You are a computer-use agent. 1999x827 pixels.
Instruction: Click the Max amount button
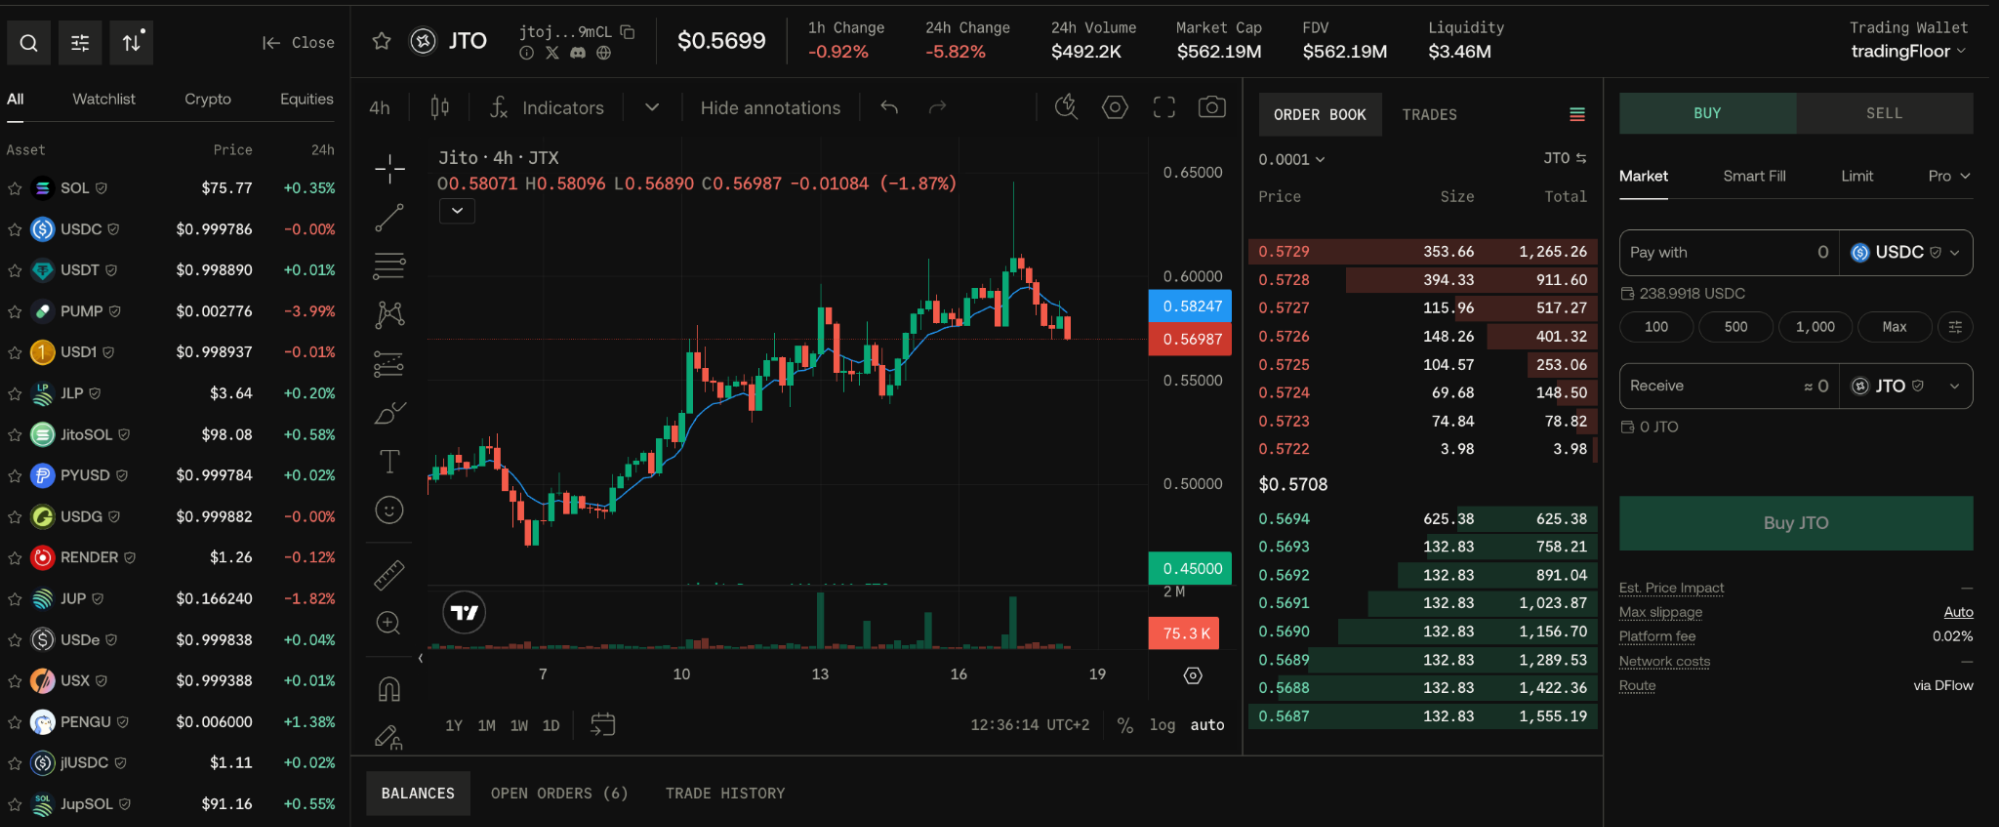1894,327
